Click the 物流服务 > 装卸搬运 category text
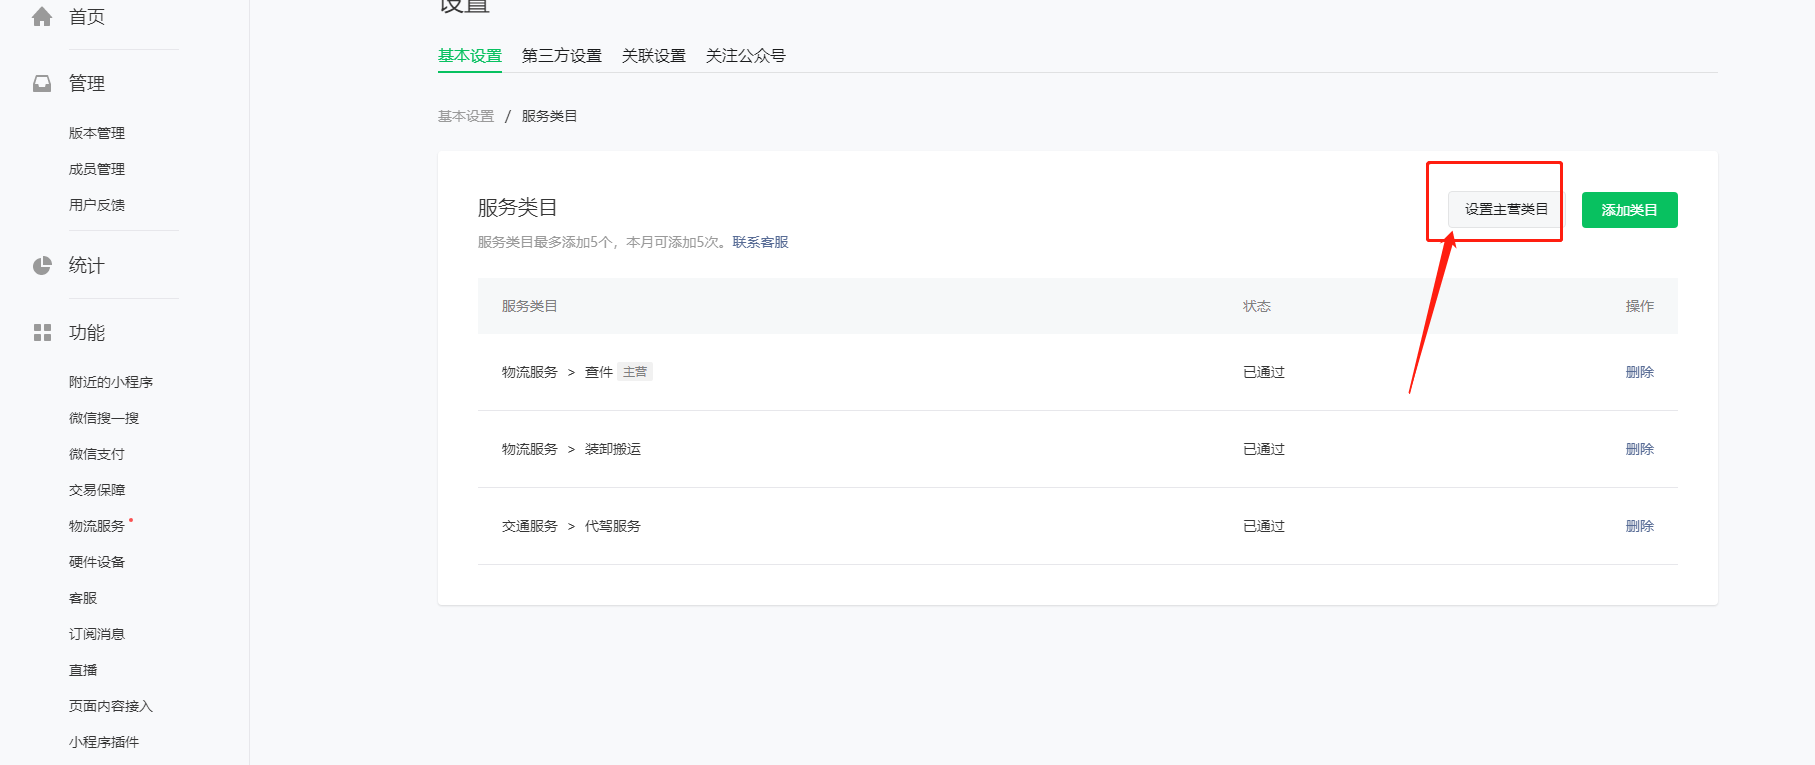 (571, 449)
